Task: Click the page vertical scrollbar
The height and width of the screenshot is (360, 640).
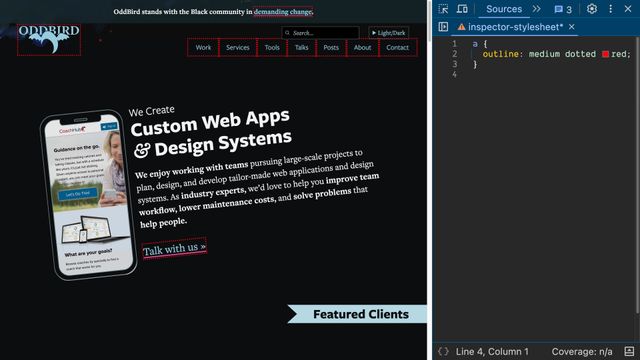Action: tap(429, 20)
